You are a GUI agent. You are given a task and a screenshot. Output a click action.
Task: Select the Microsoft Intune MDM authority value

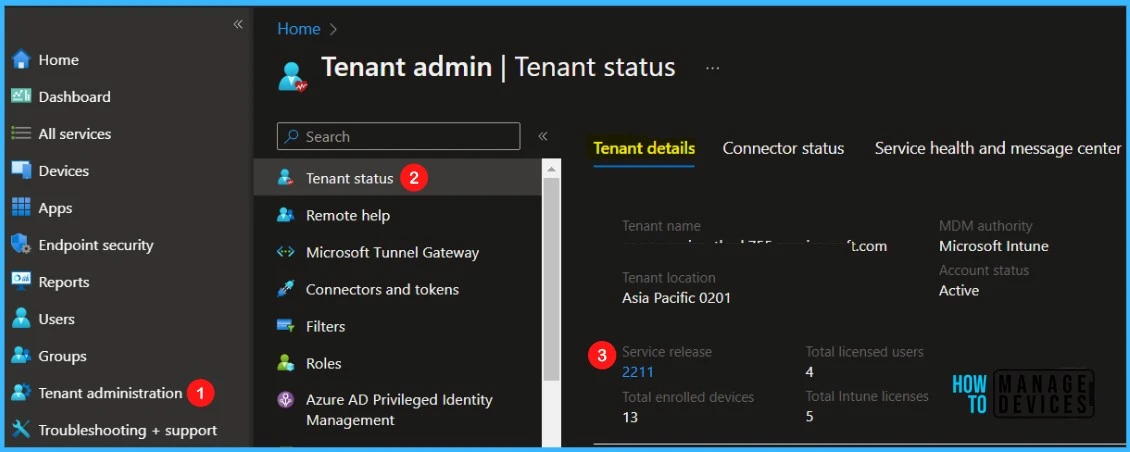(994, 246)
